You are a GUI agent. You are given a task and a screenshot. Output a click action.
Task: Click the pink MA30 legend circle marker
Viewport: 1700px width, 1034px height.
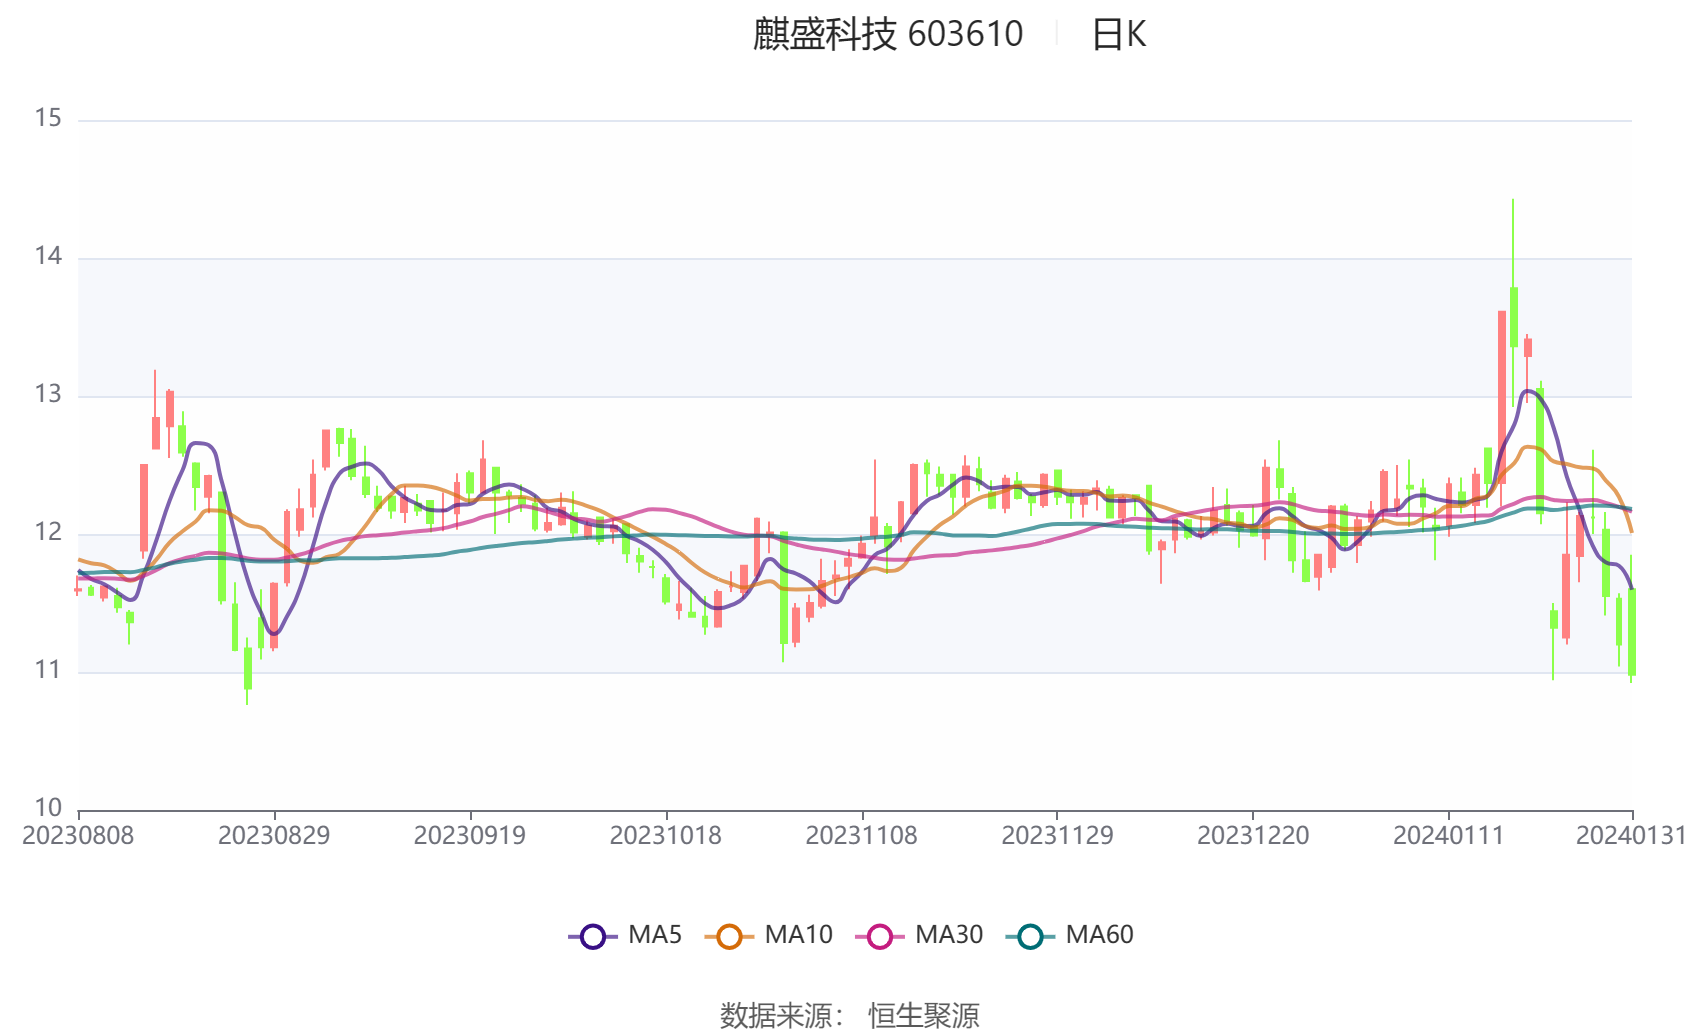pos(880,936)
